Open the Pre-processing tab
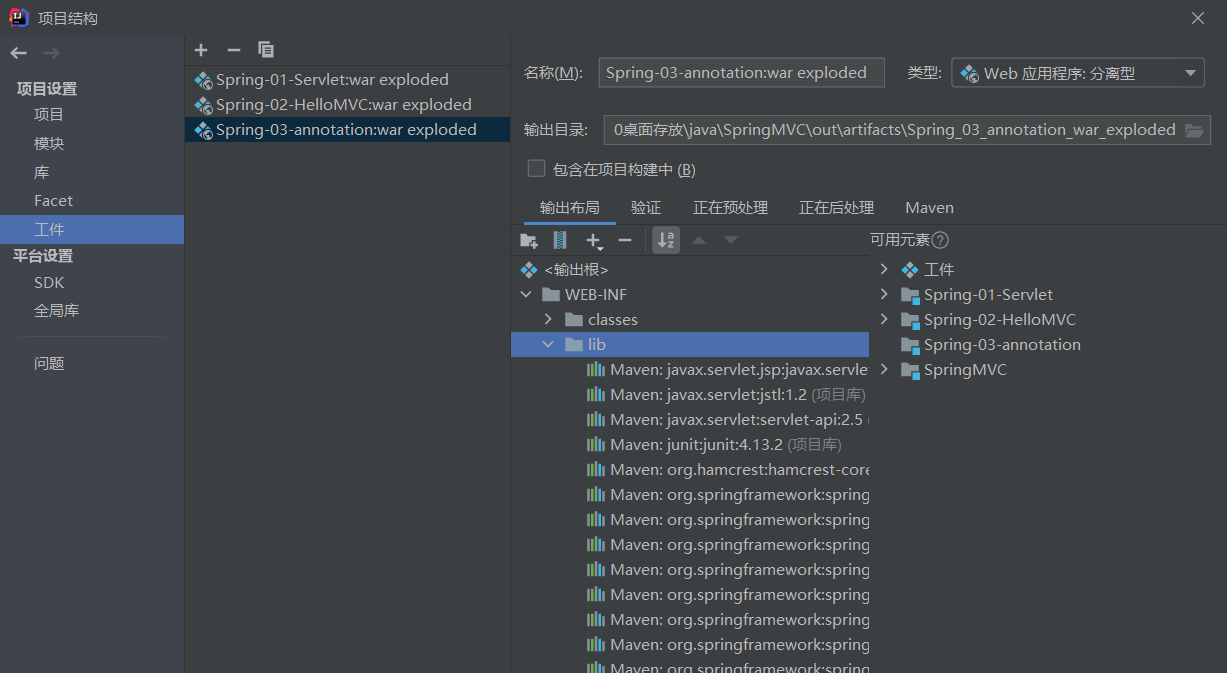Image resolution: width=1227 pixels, height=673 pixels. 731,208
